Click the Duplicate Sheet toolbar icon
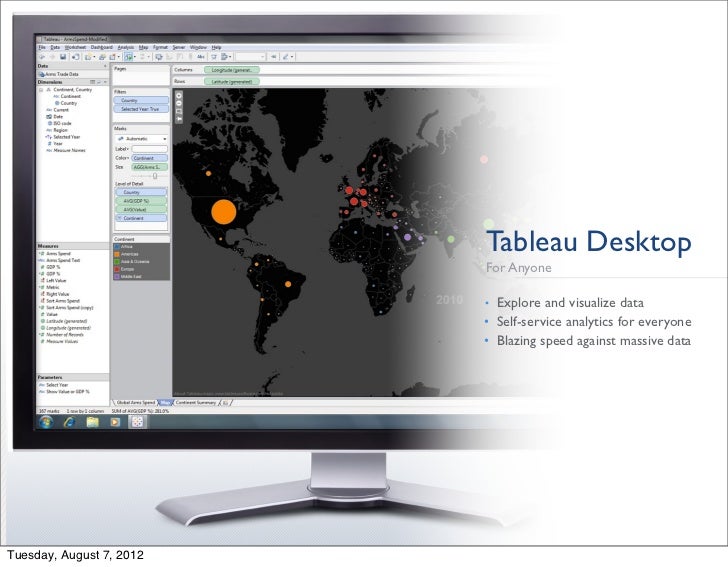728x567 pixels. (x=102, y=57)
